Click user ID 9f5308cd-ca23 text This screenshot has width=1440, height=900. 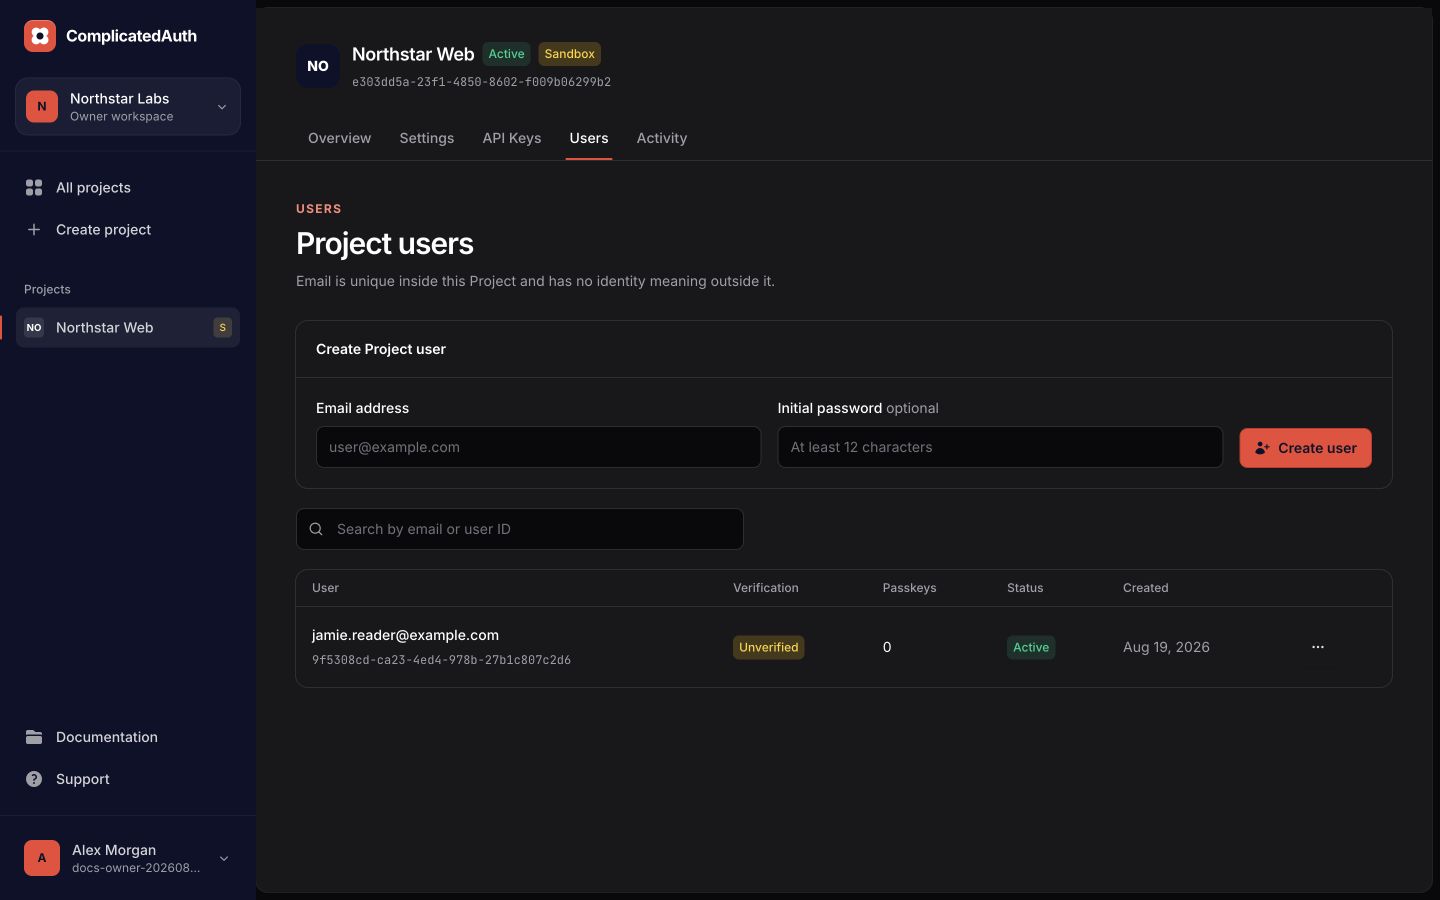click(x=441, y=660)
